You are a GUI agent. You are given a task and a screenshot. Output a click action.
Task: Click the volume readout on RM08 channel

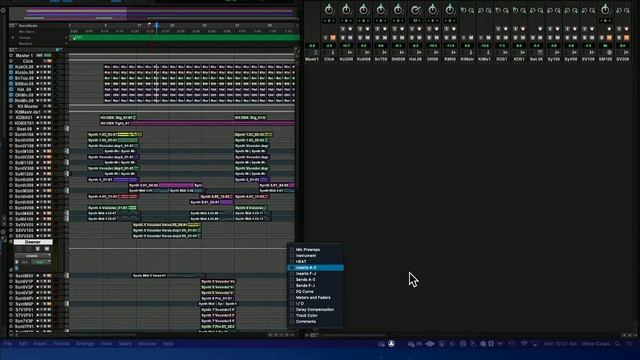(x=449, y=46)
